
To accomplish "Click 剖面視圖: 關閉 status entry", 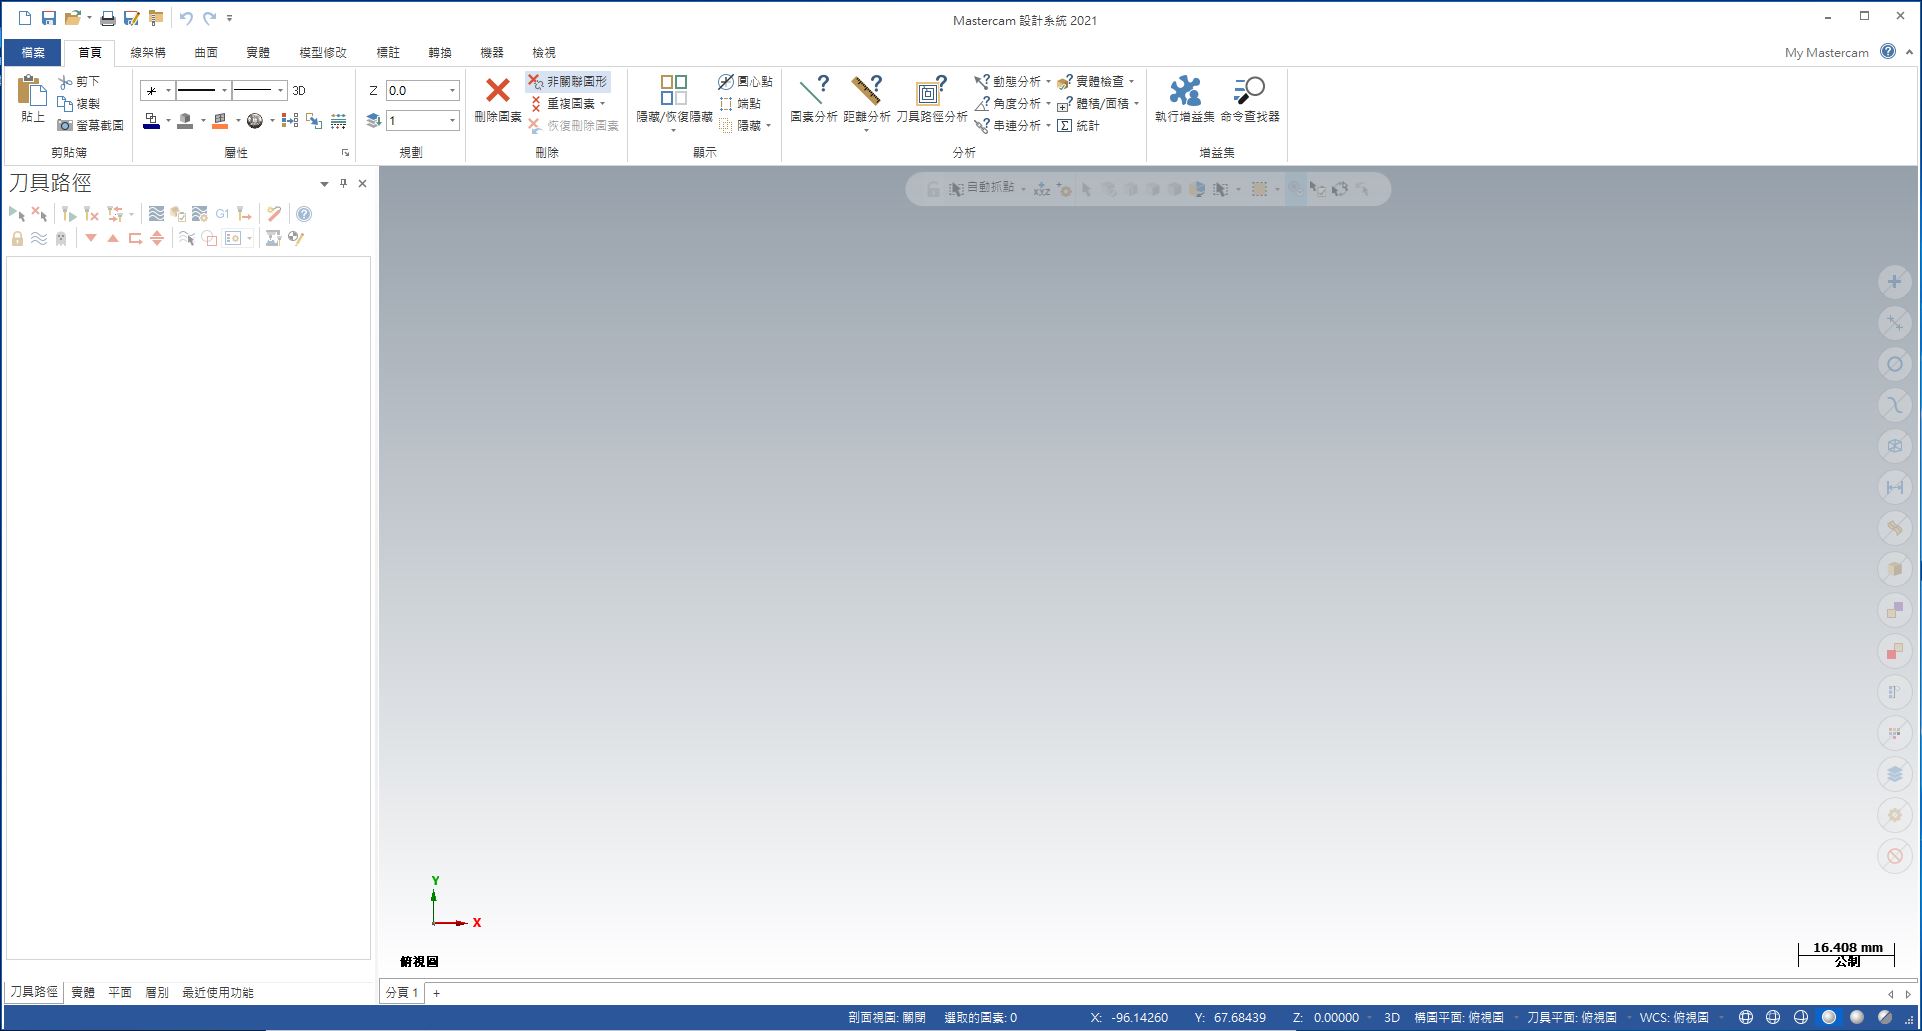I will [x=887, y=1017].
